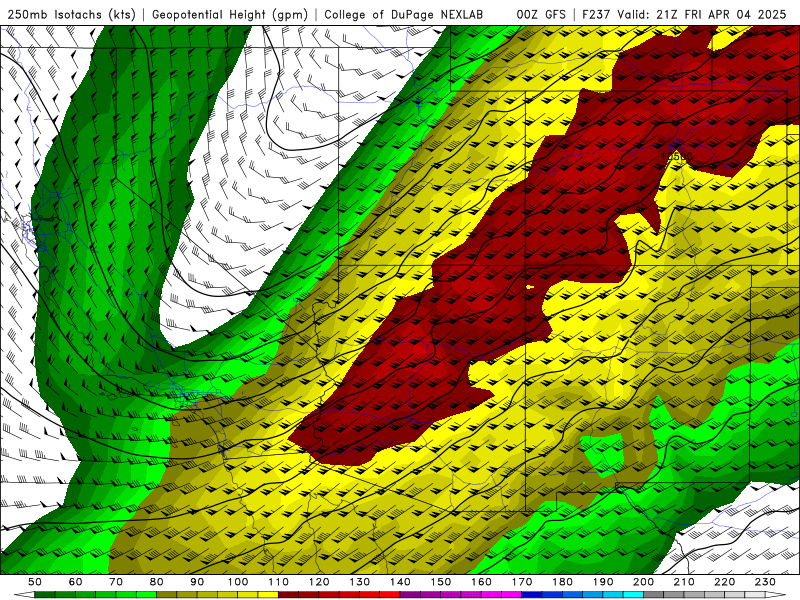Click the gray swatch right of the 200 tick

click(x=654, y=595)
